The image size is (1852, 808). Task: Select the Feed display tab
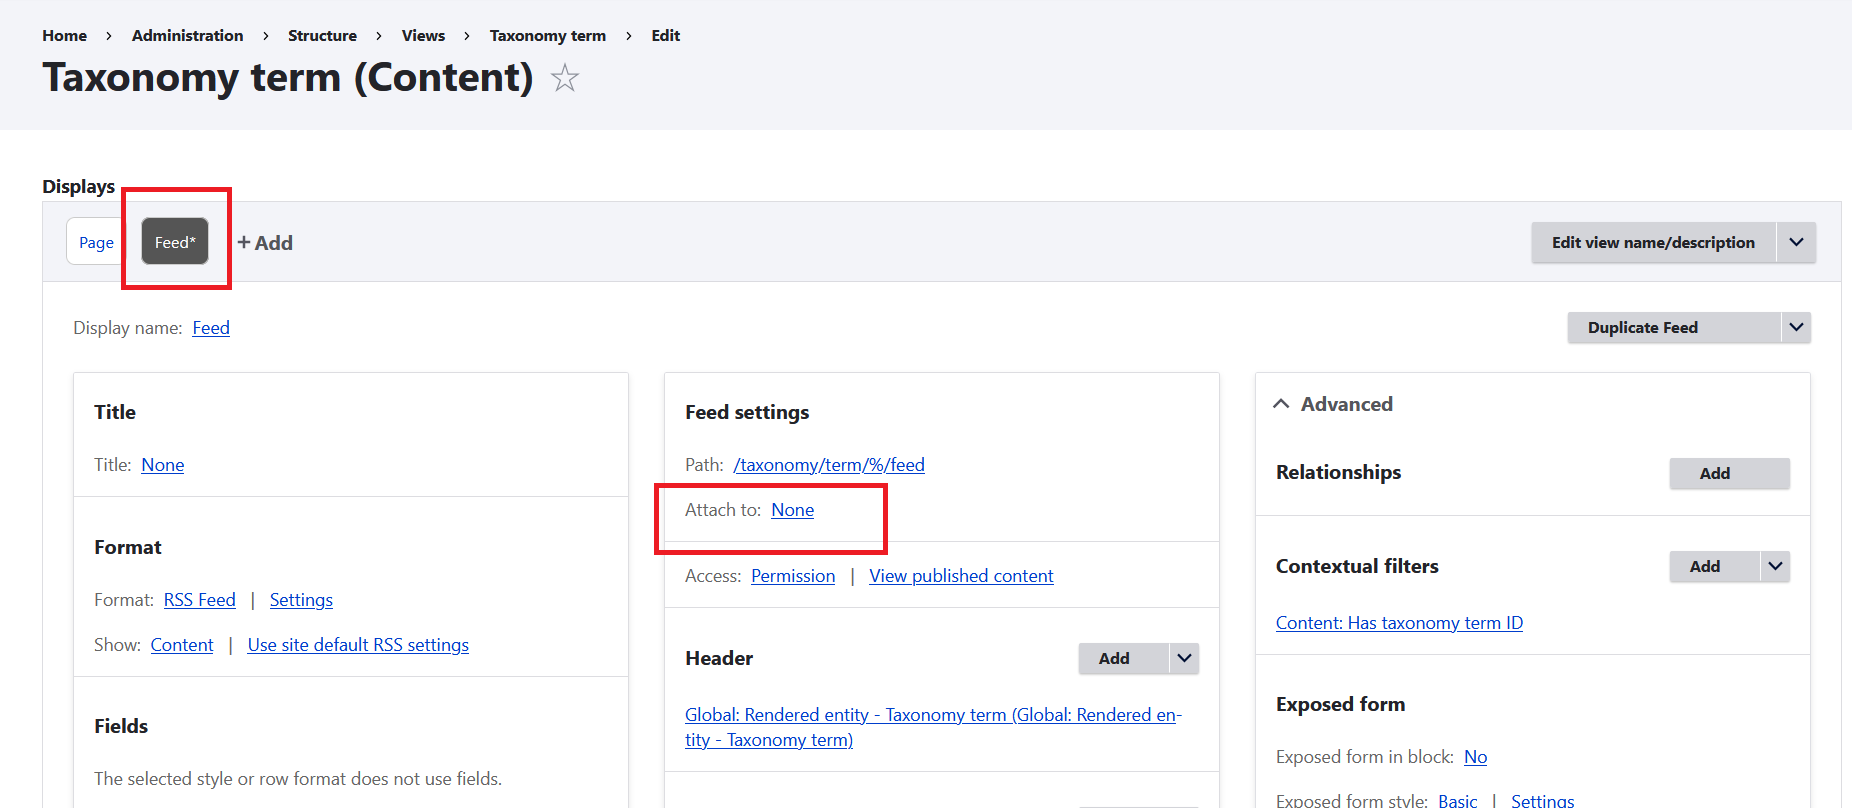(x=175, y=242)
